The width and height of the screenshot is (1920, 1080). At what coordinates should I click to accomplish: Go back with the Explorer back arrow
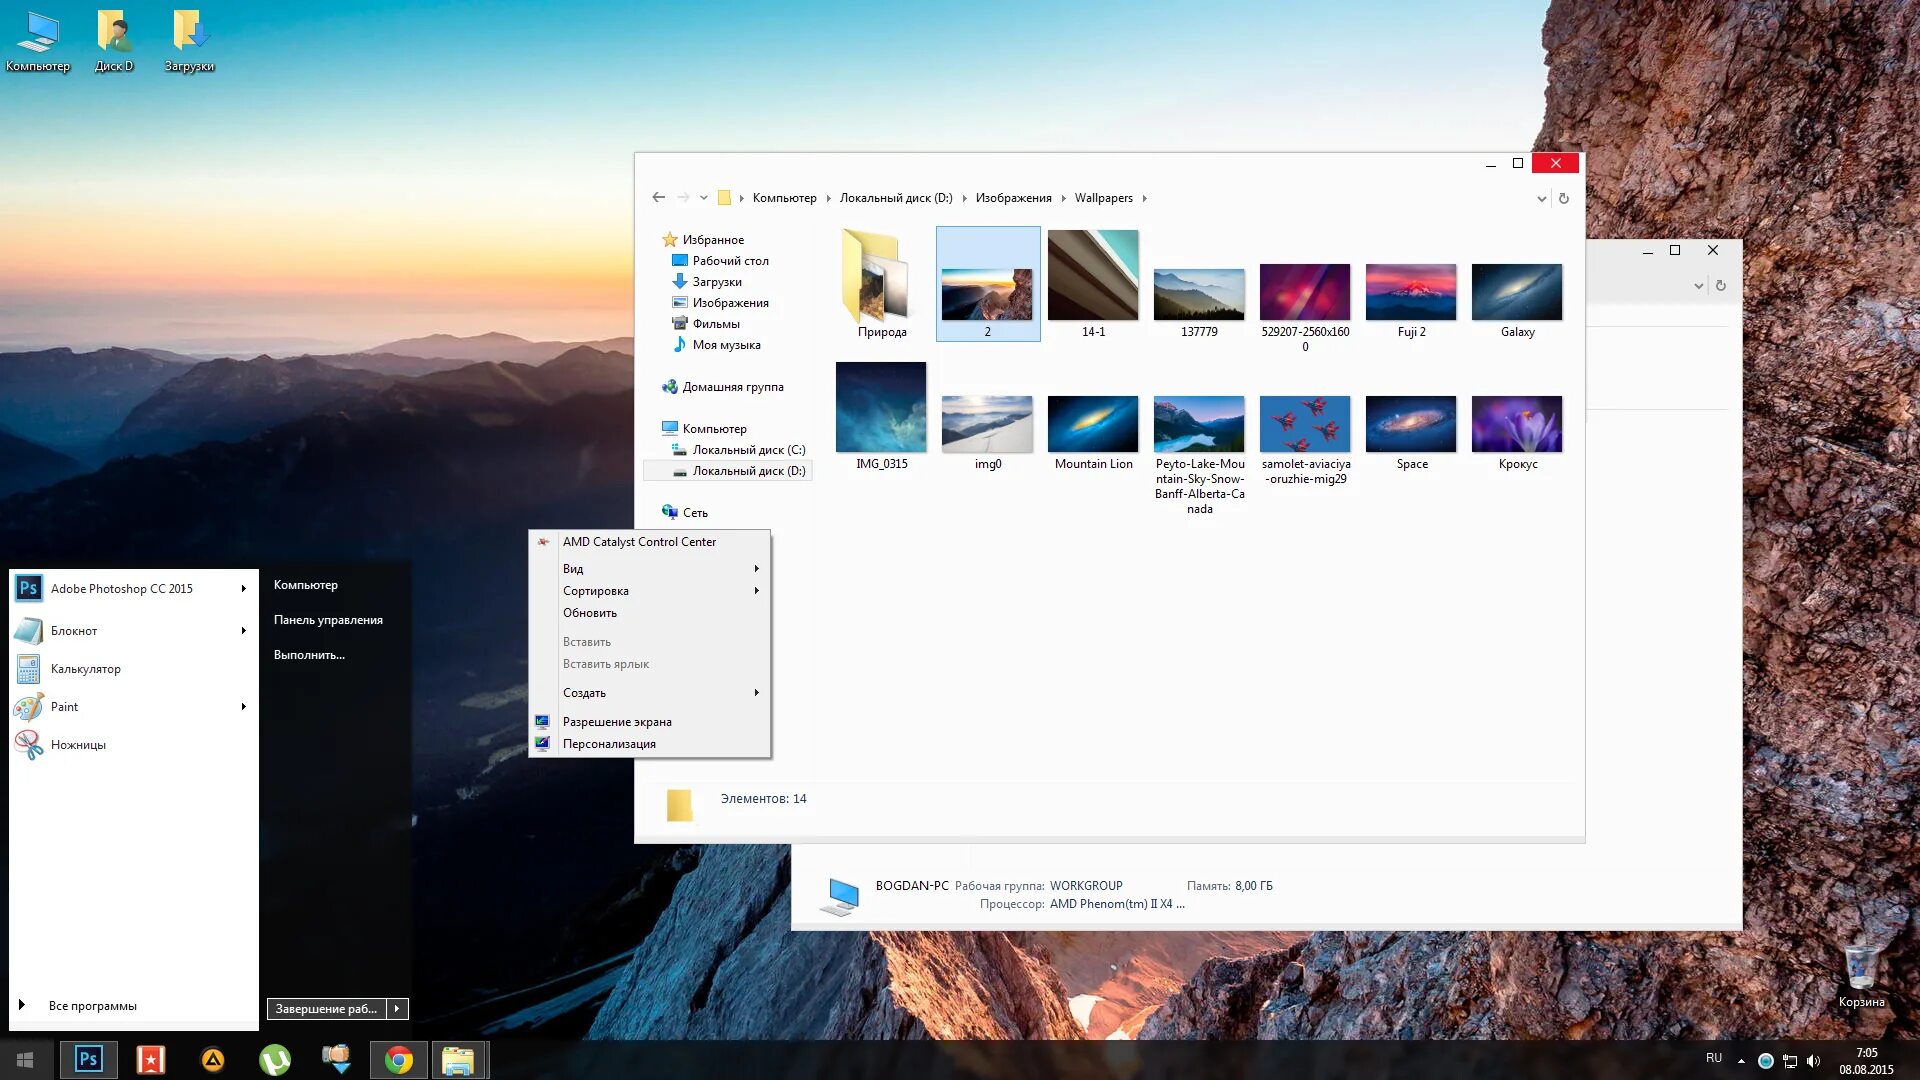point(658,198)
